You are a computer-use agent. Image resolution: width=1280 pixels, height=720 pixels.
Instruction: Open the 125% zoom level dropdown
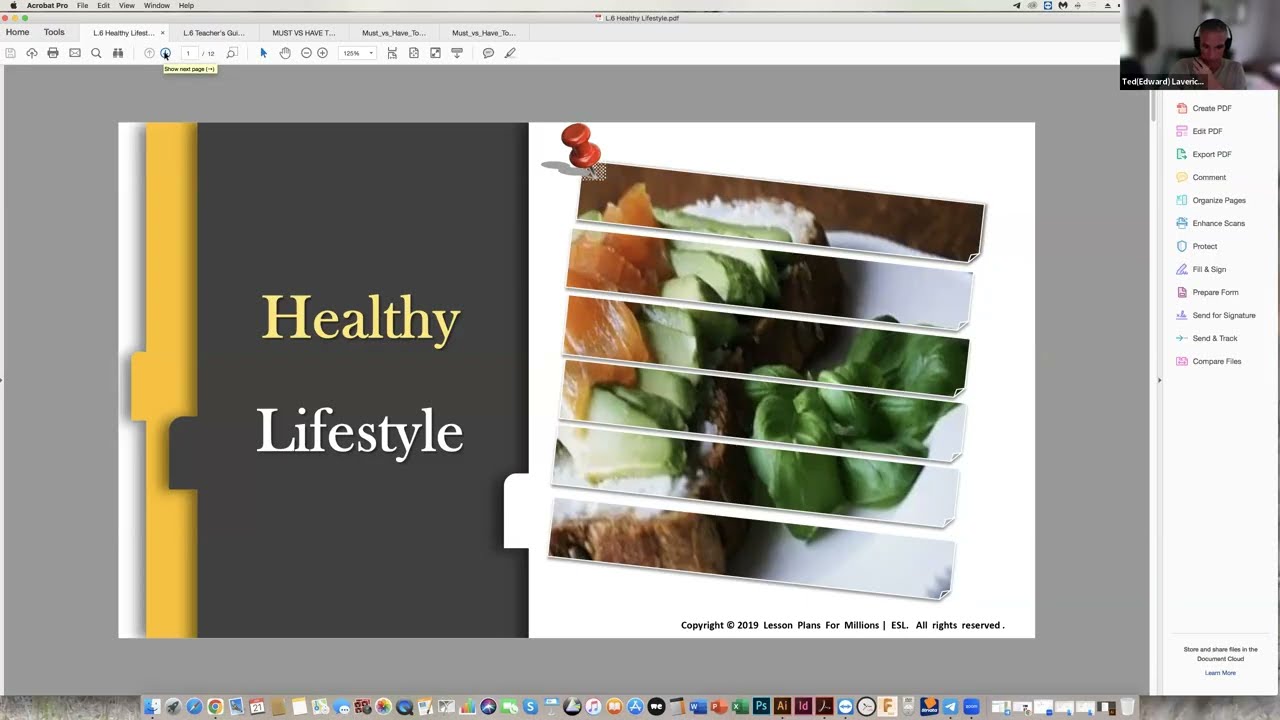tap(357, 53)
